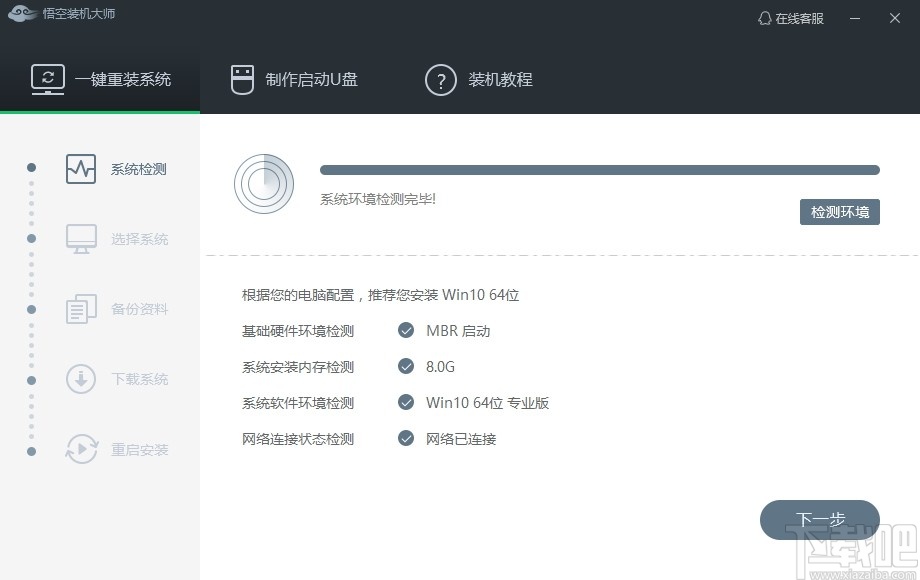This screenshot has height=580, width=920.
Task: Click the 下载系统 download icon
Action: (80, 379)
